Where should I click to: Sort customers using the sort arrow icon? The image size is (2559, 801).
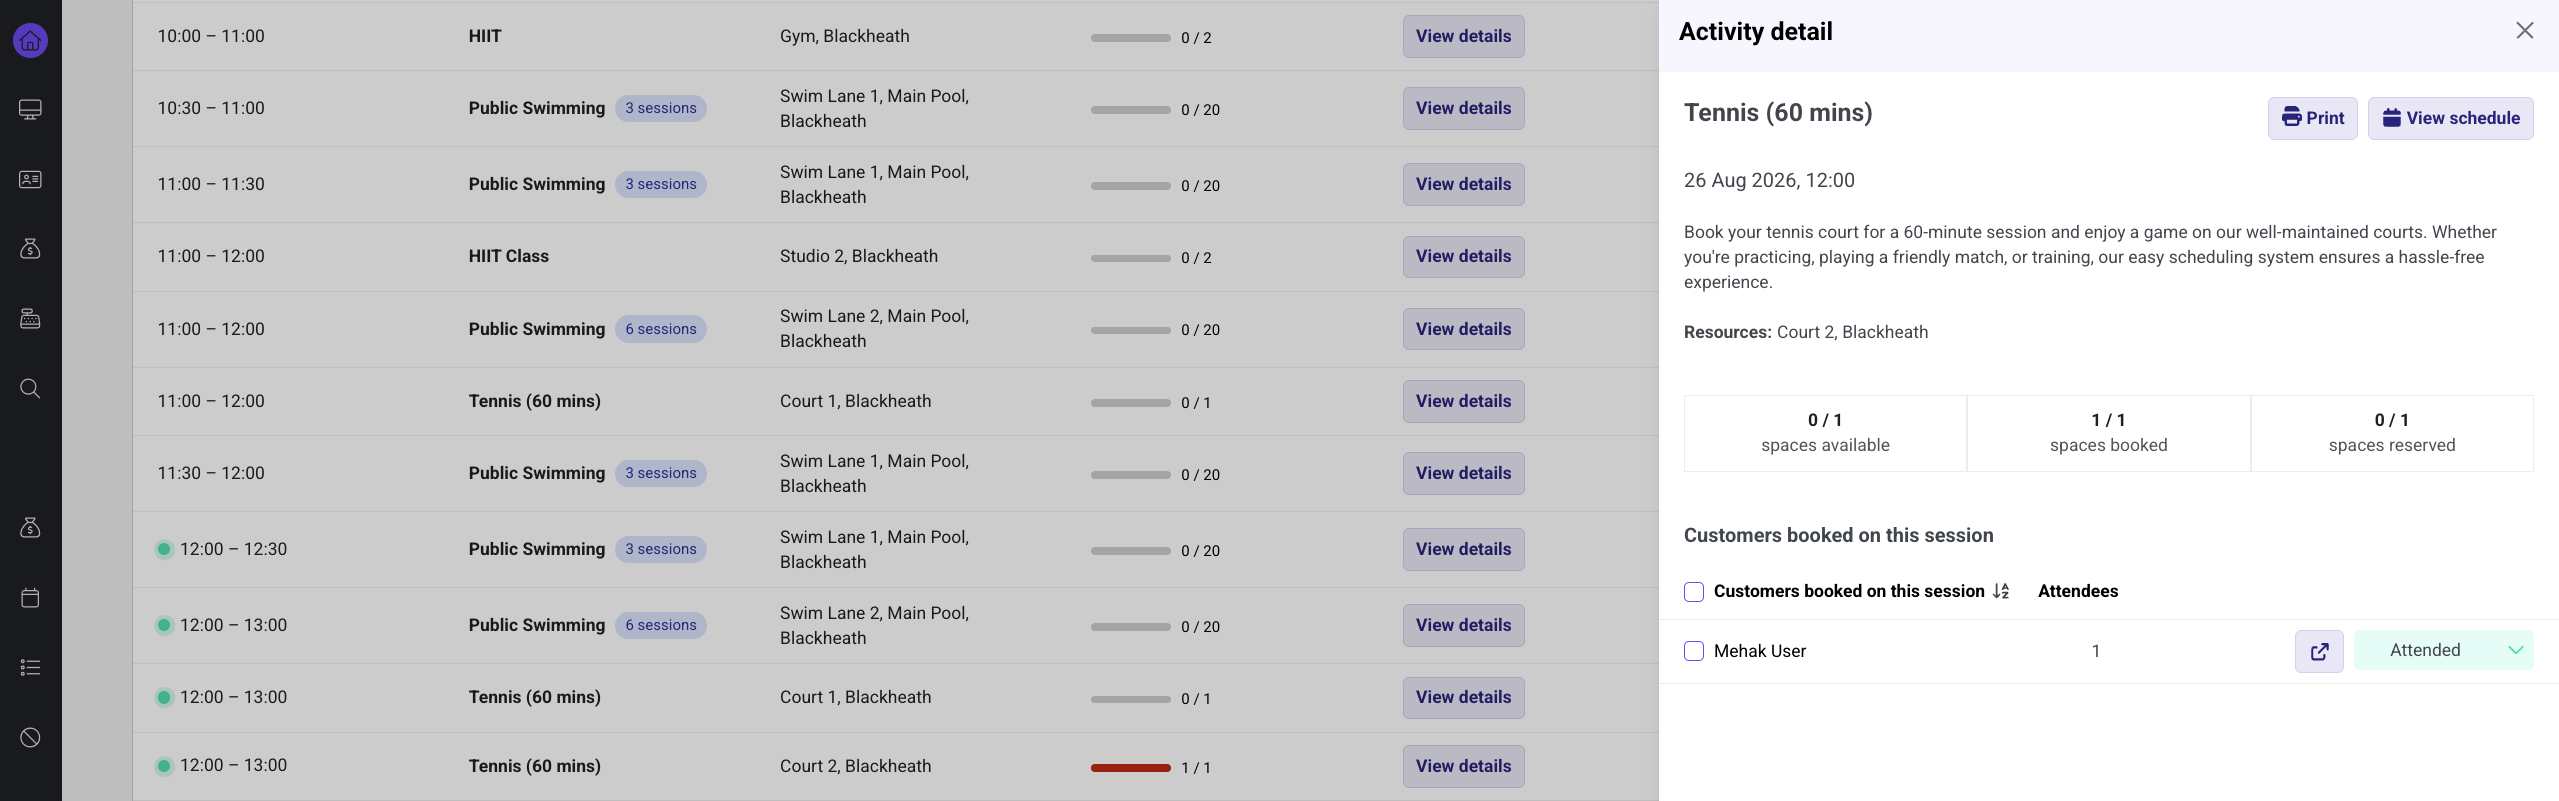click(2001, 591)
